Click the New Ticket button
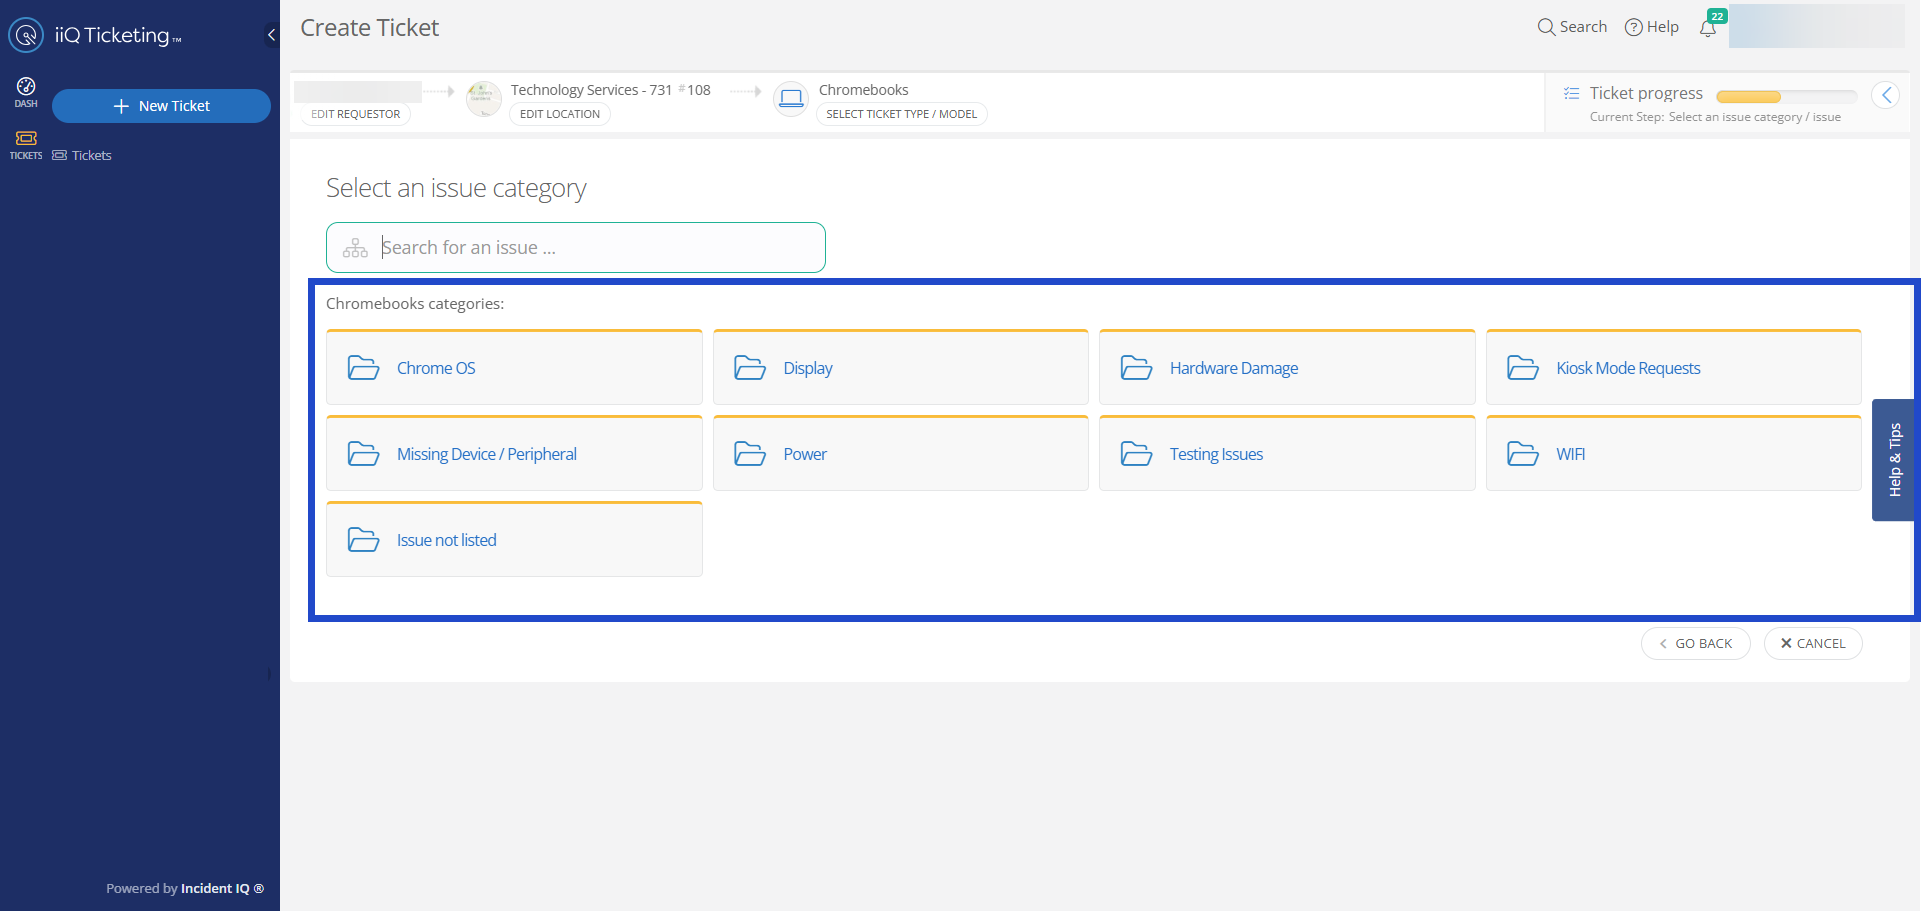The image size is (1921, 911). pos(161,106)
